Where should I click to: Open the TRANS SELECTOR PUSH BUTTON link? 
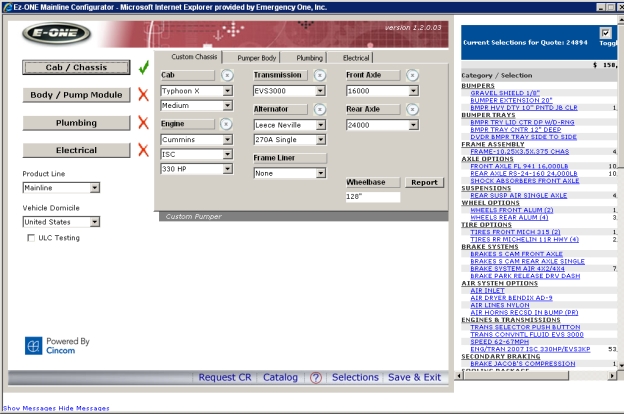pos(525,327)
